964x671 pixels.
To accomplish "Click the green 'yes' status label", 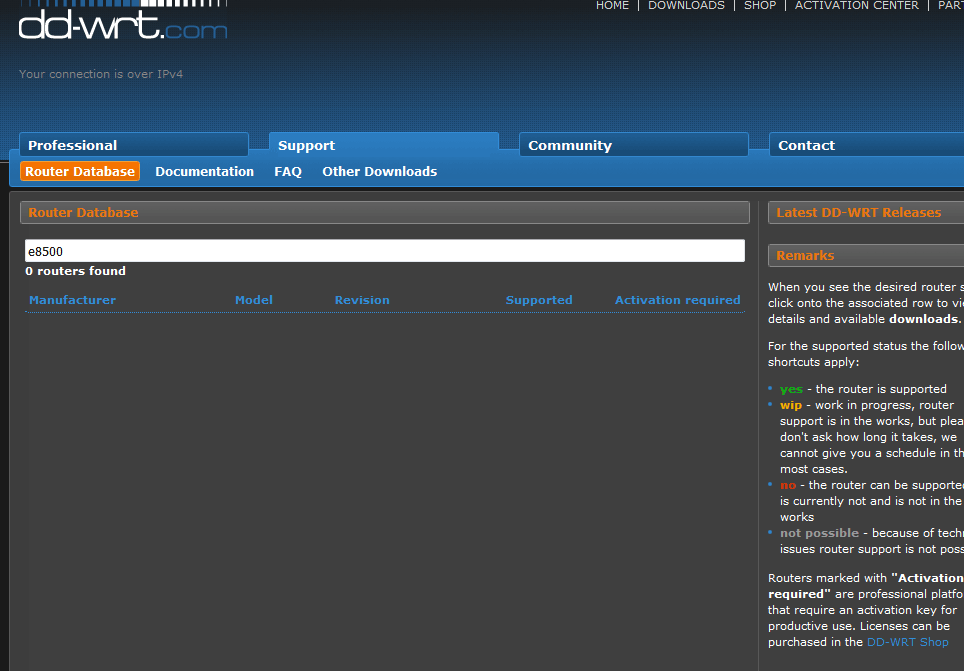I will pyautogui.click(x=791, y=389).
